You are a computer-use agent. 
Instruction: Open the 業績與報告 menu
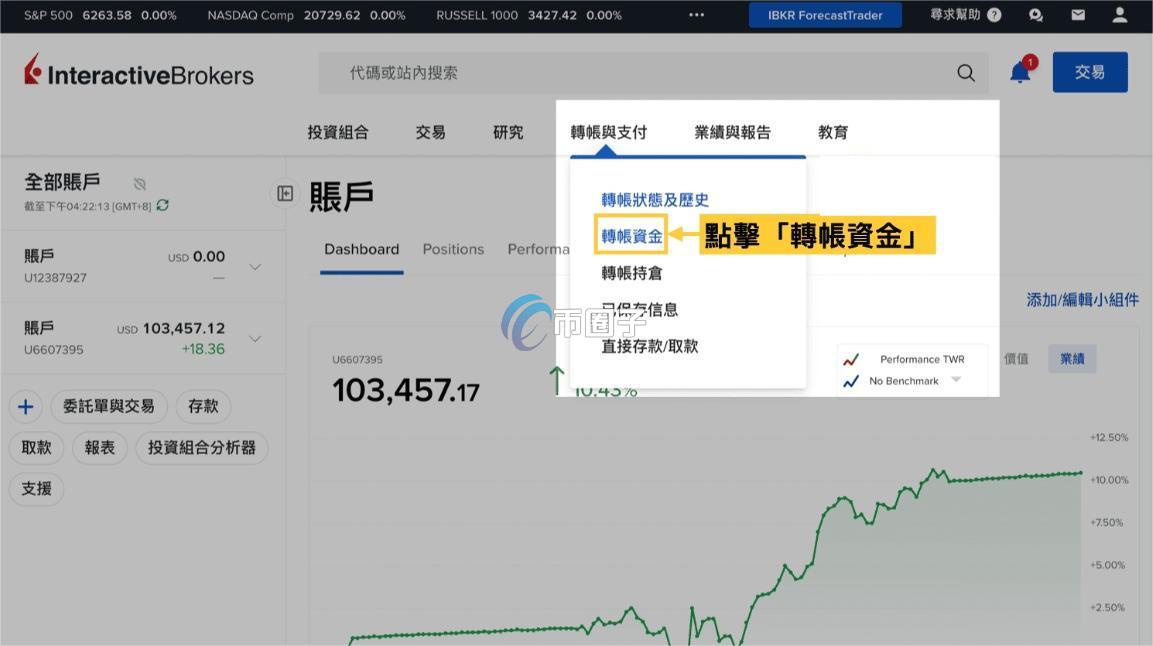733,131
